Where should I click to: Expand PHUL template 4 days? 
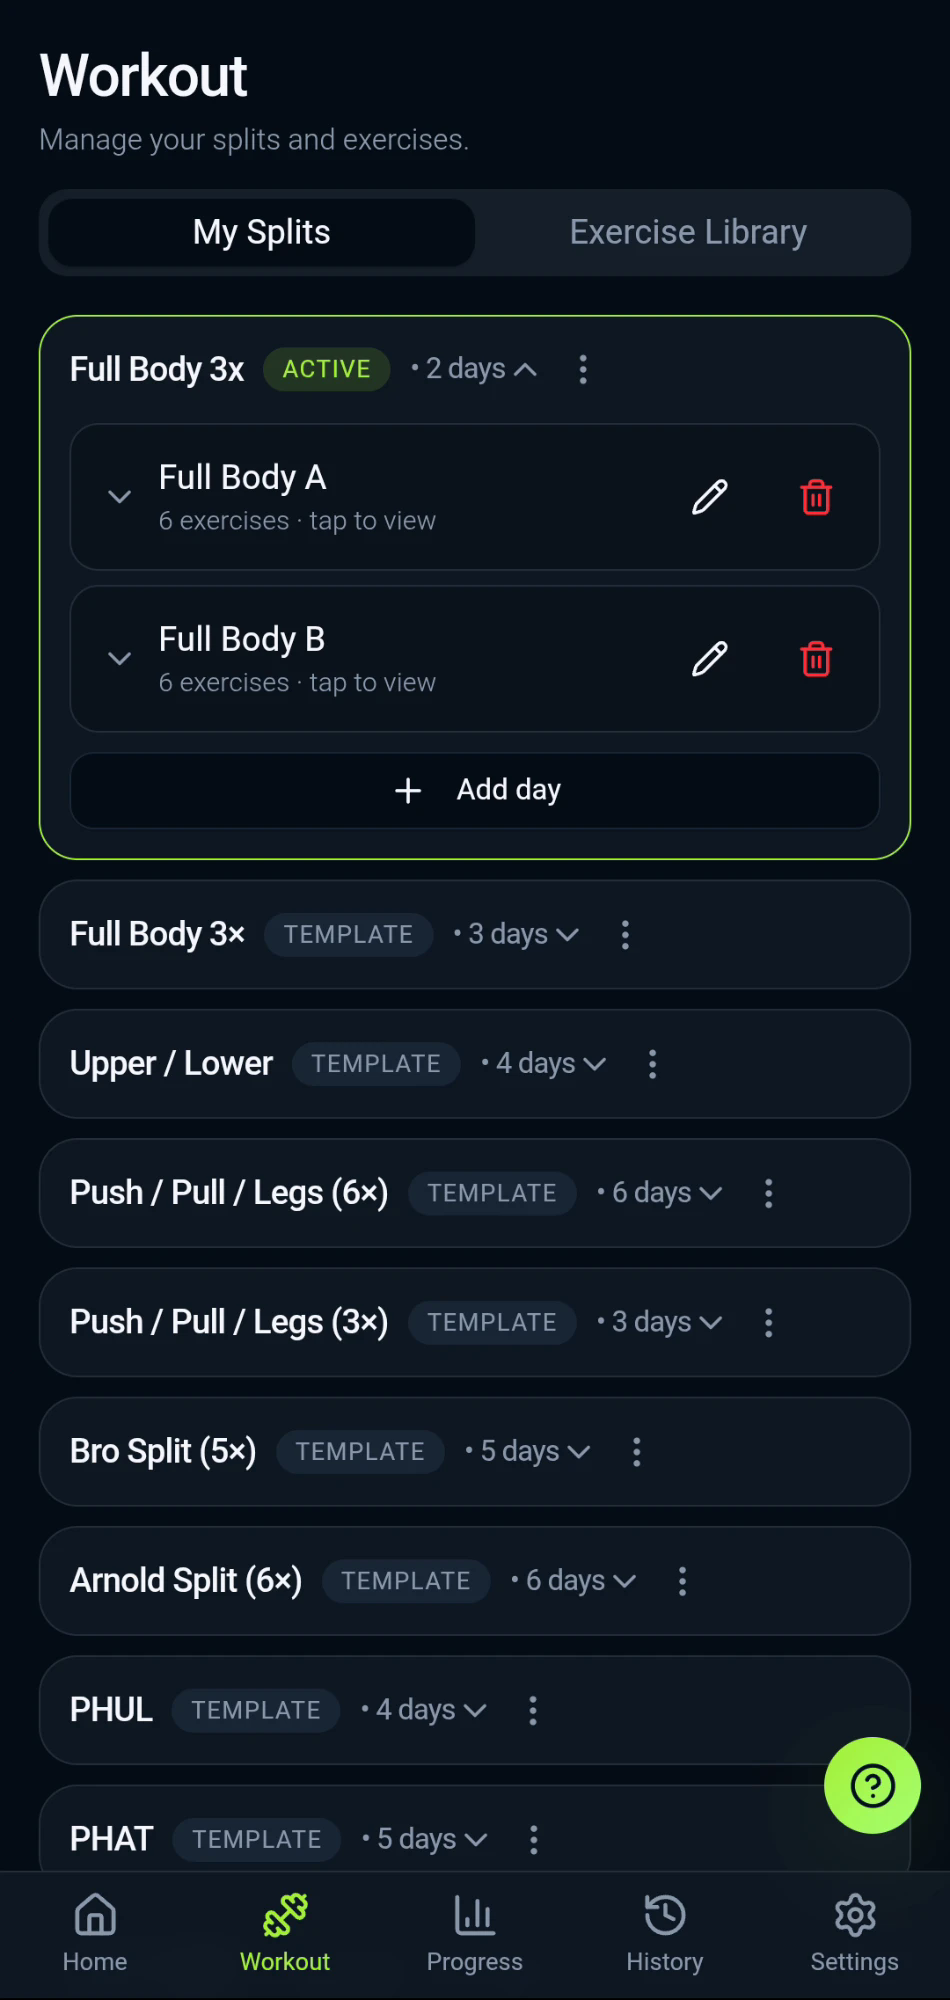(x=424, y=1710)
